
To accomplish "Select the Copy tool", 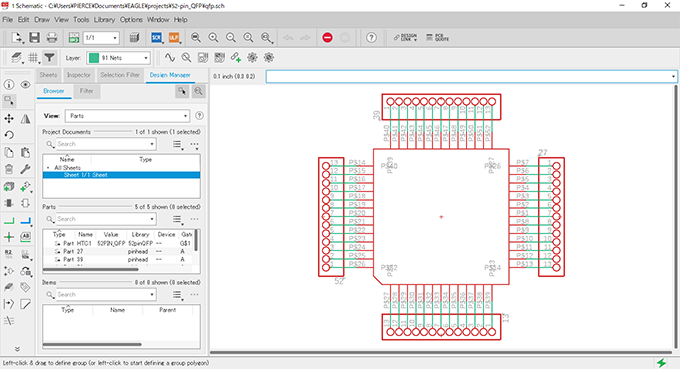I will tap(9, 152).
